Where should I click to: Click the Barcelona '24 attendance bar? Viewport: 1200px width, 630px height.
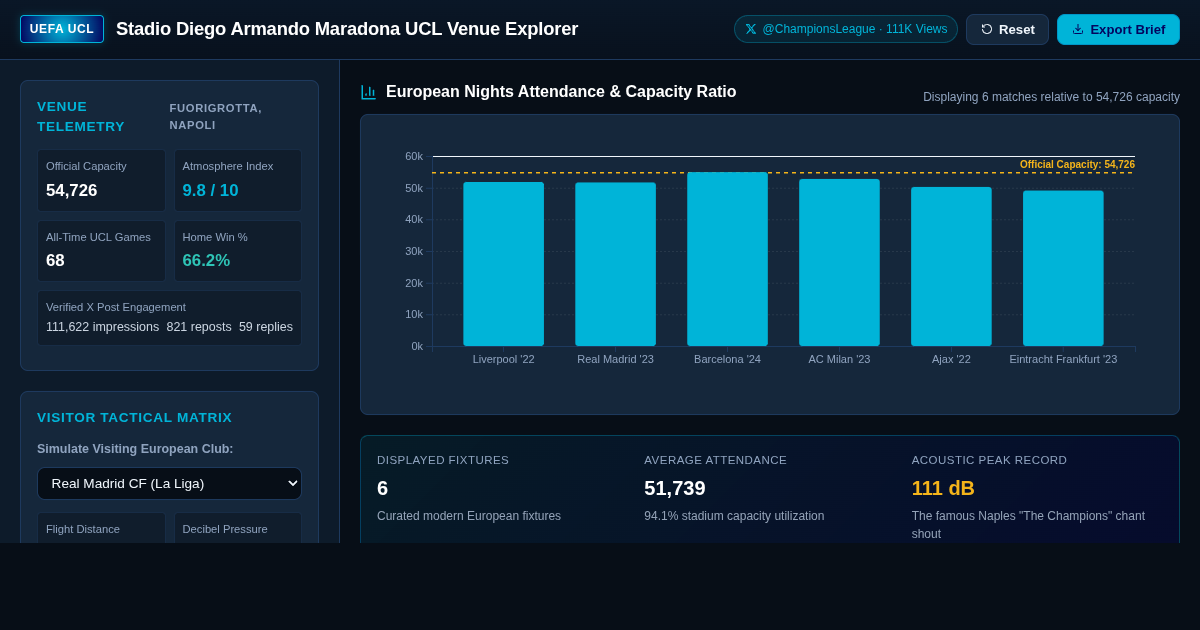[x=728, y=259]
